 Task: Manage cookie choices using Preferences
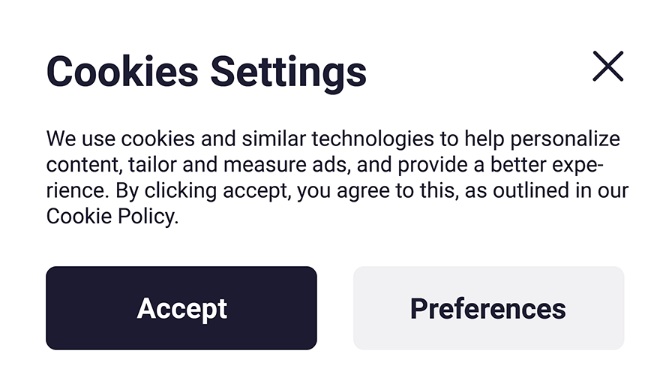click(x=488, y=308)
